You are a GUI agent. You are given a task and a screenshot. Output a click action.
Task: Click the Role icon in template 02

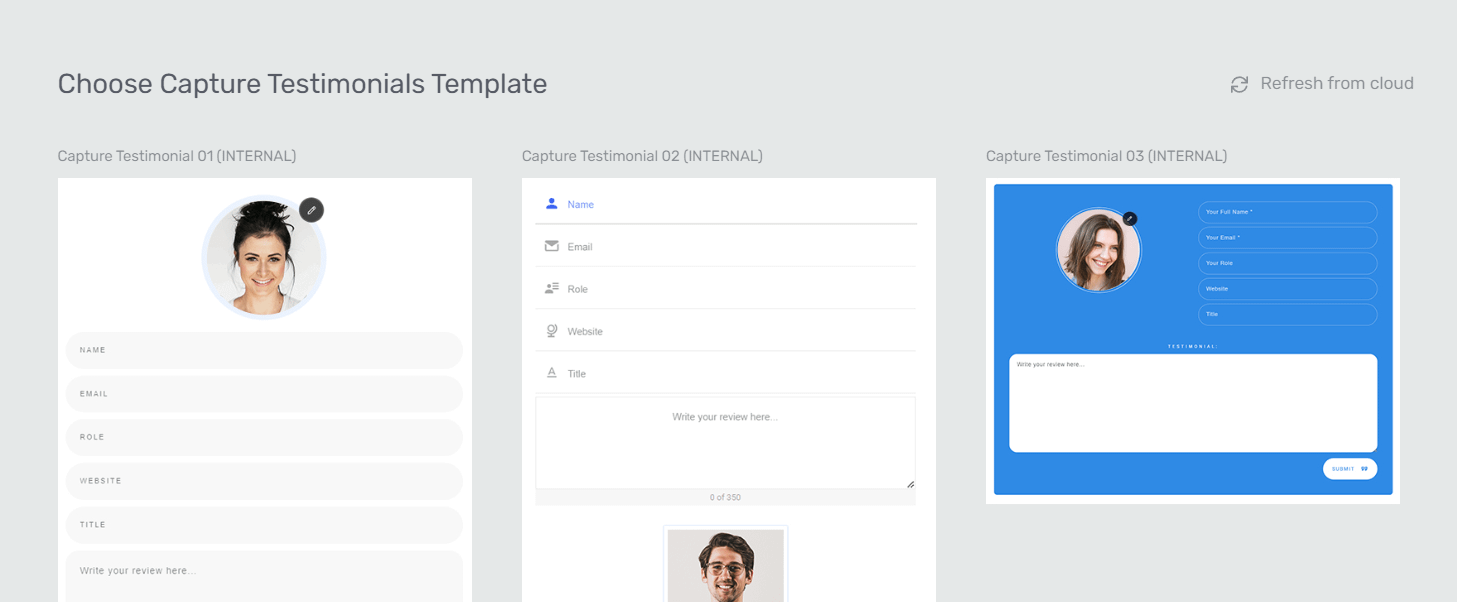click(551, 288)
